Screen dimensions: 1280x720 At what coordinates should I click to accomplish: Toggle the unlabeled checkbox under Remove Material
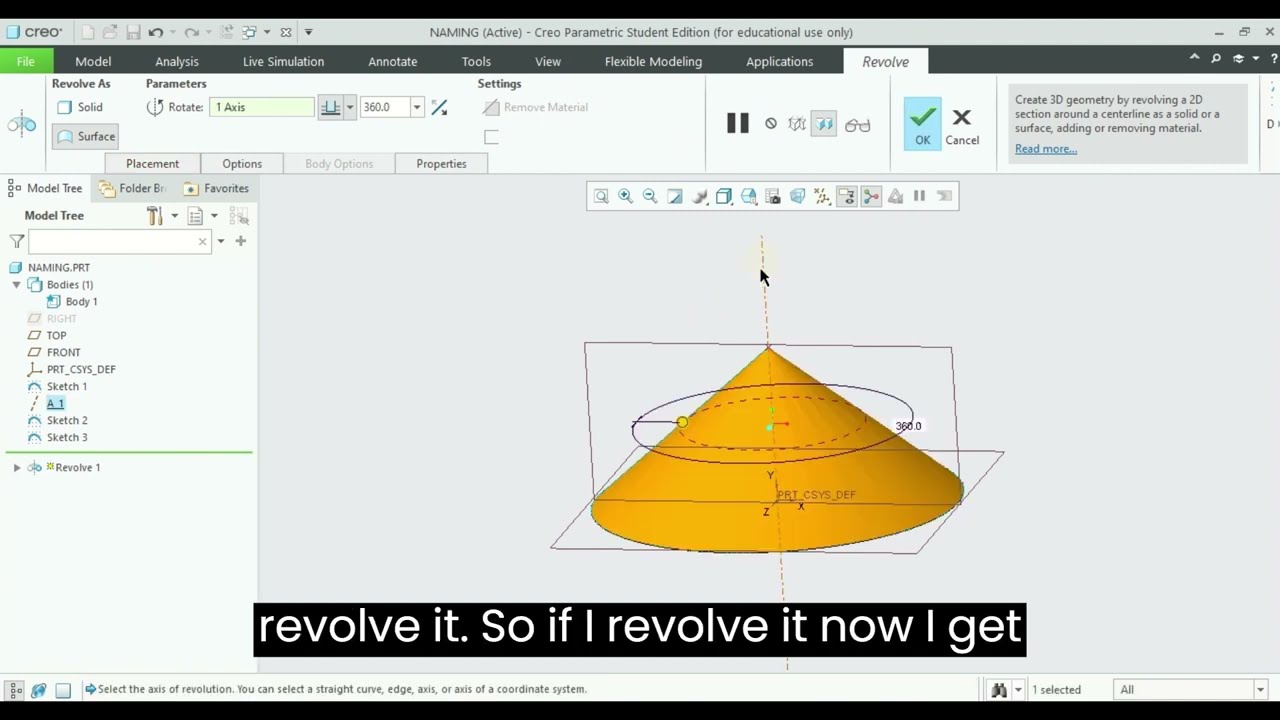click(491, 137)
